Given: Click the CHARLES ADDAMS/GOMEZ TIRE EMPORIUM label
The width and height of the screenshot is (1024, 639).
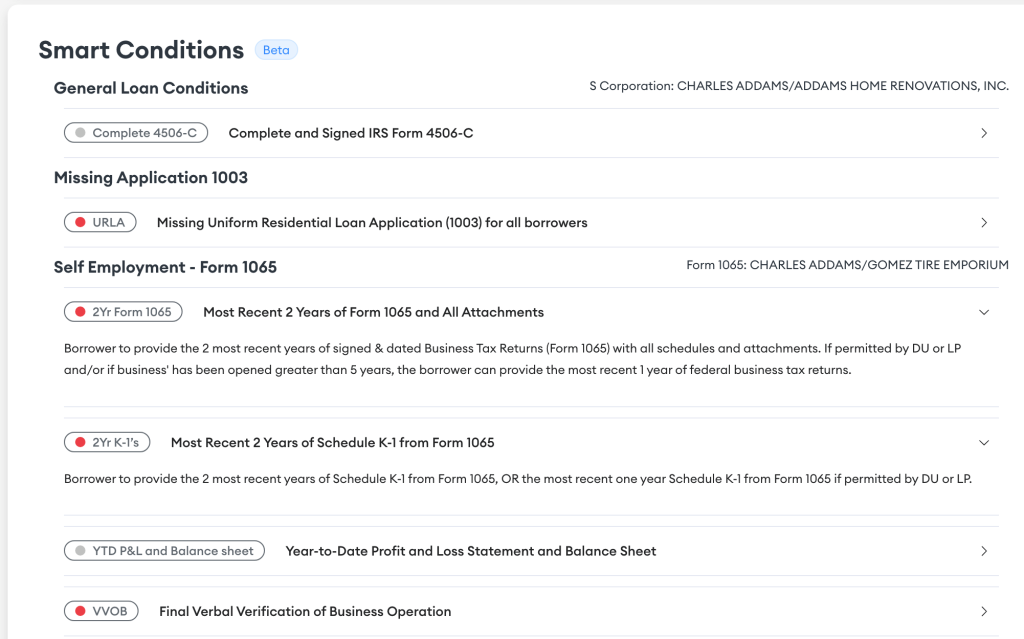Looking at the screenshot, I should tap(847, 264).
